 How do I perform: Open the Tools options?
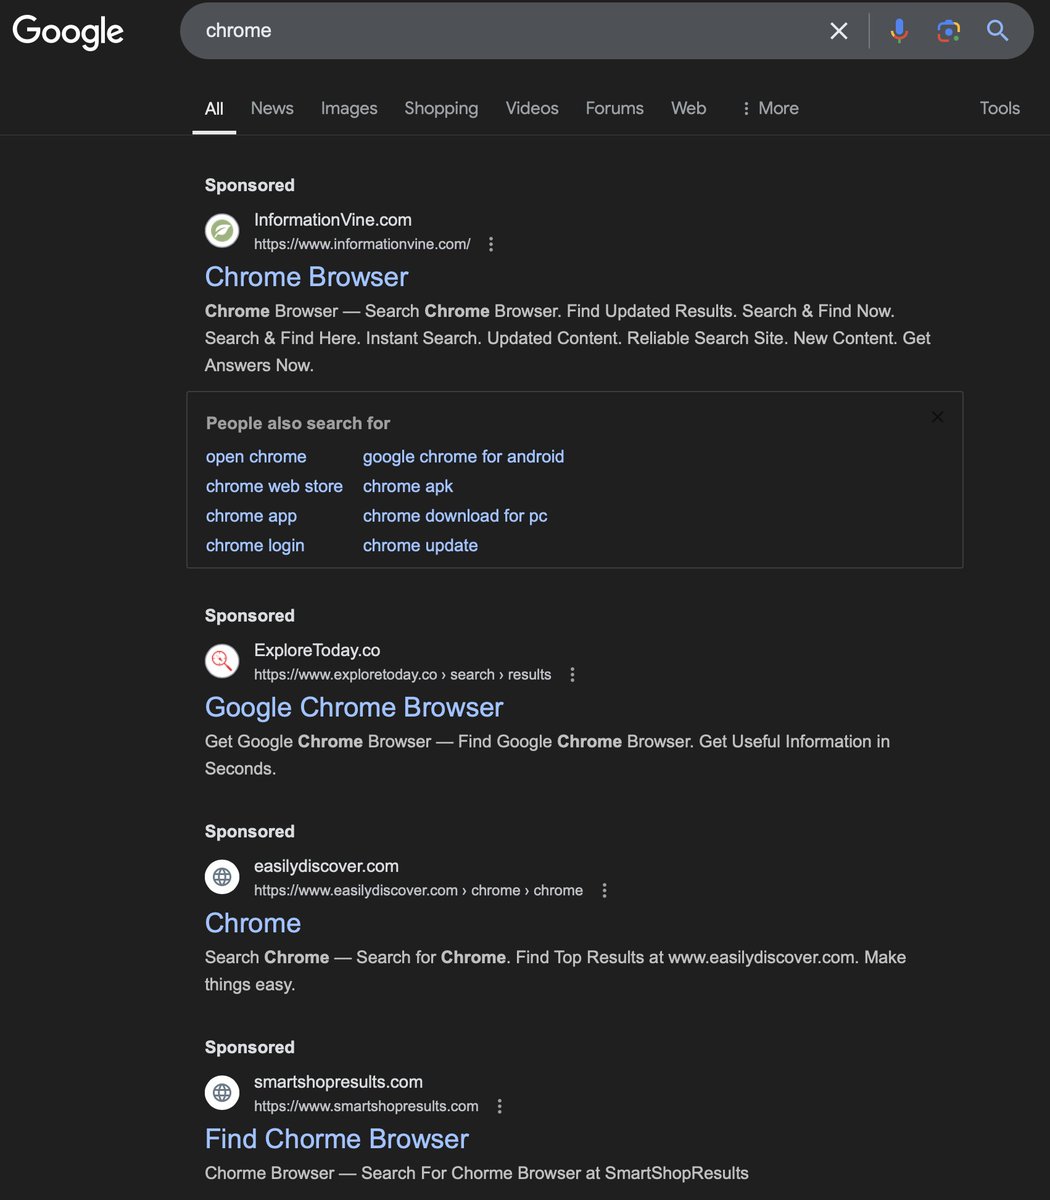(999, 108)
